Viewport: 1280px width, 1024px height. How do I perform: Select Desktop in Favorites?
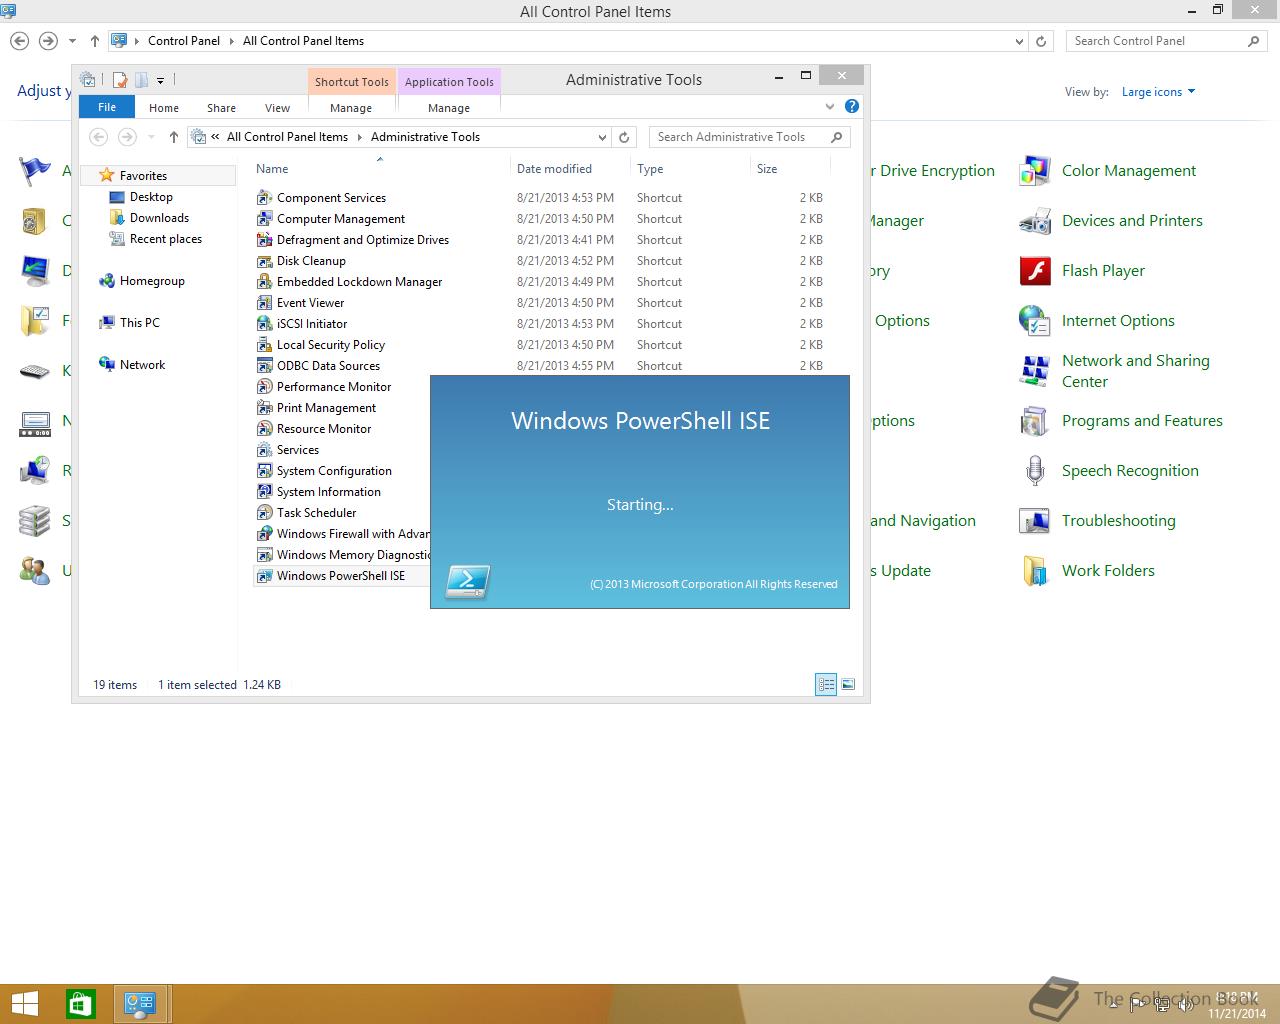tap(151, 197)
